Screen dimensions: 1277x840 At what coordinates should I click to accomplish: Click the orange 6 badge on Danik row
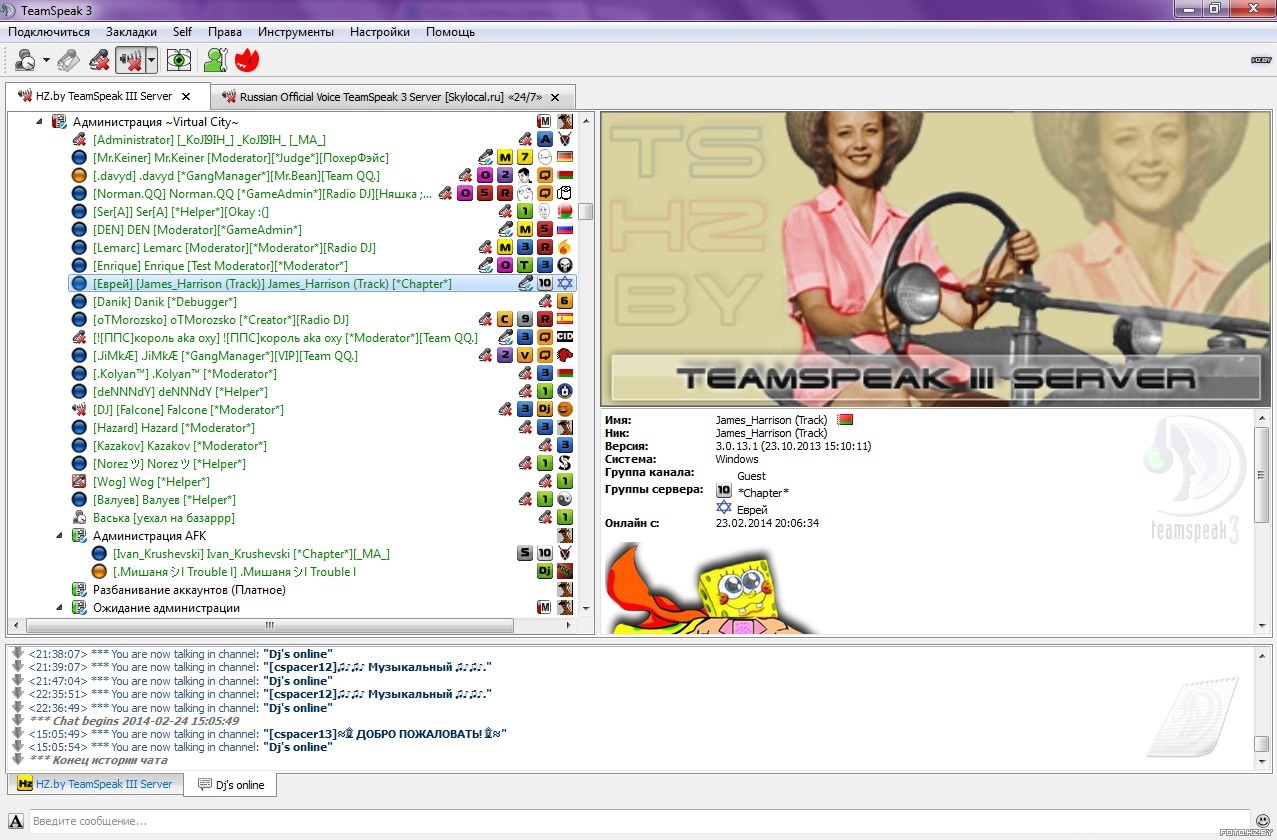pos(565,302)
